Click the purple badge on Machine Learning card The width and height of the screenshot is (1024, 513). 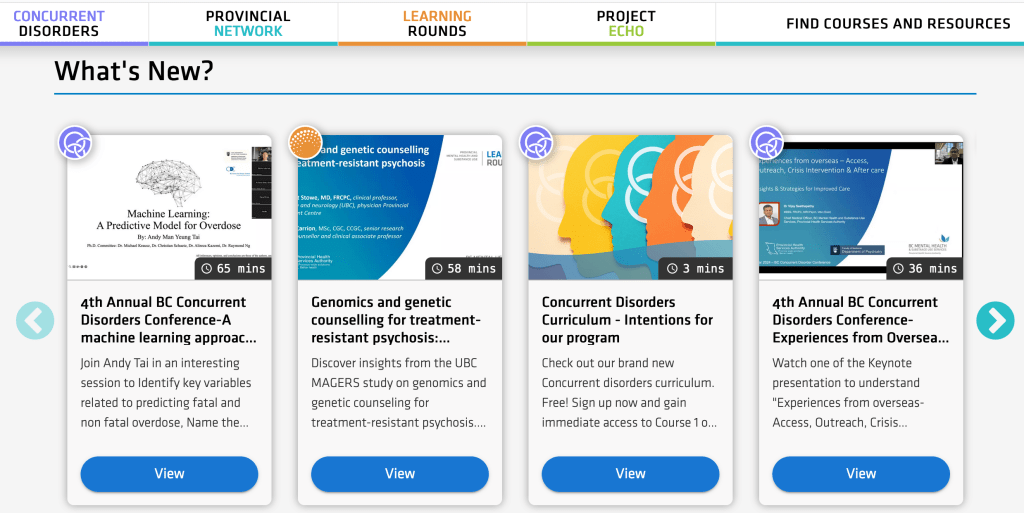(75, 143)
